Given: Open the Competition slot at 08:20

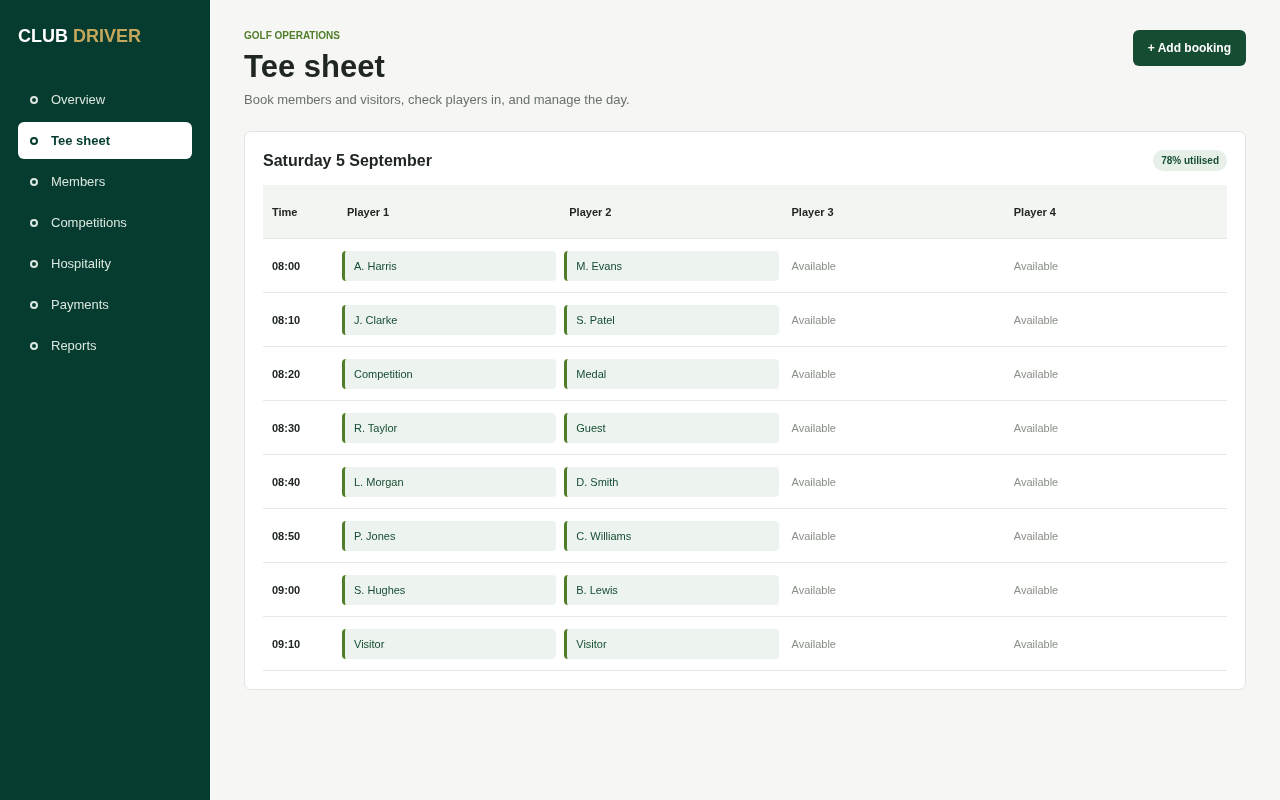Looking at the screenshot, I should pyautogui.click(x=449, y=374).
